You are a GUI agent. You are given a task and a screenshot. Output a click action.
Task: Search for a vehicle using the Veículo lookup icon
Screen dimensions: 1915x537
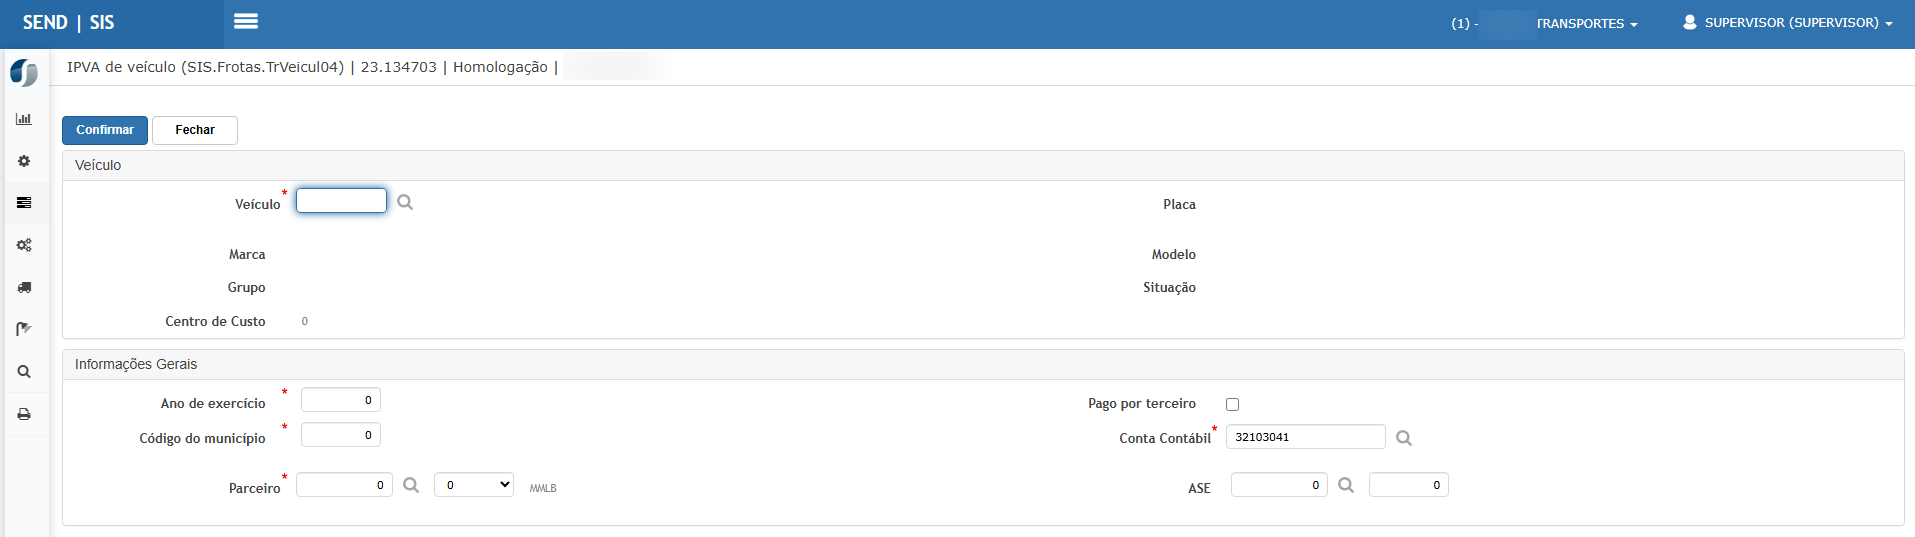click(x=405, y=202)
